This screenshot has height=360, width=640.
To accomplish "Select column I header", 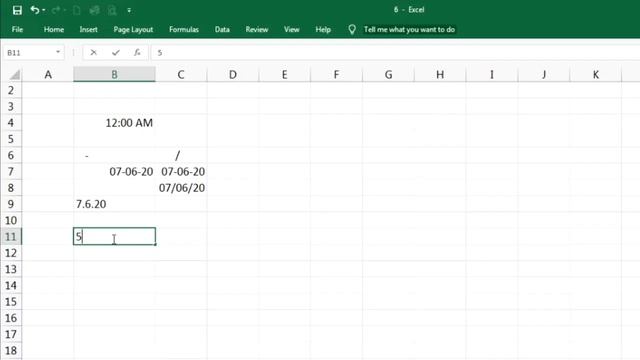I will (x=492, y=75).
